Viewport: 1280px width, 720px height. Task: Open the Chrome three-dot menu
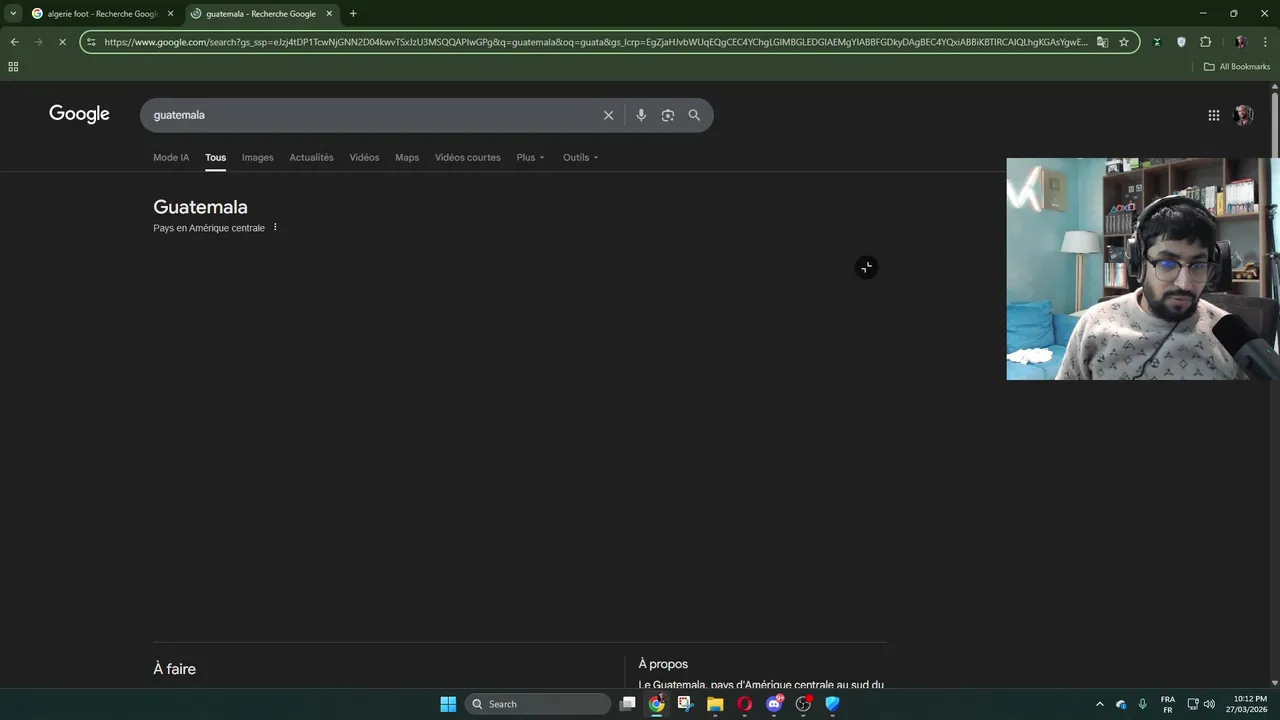(1266, 42)
